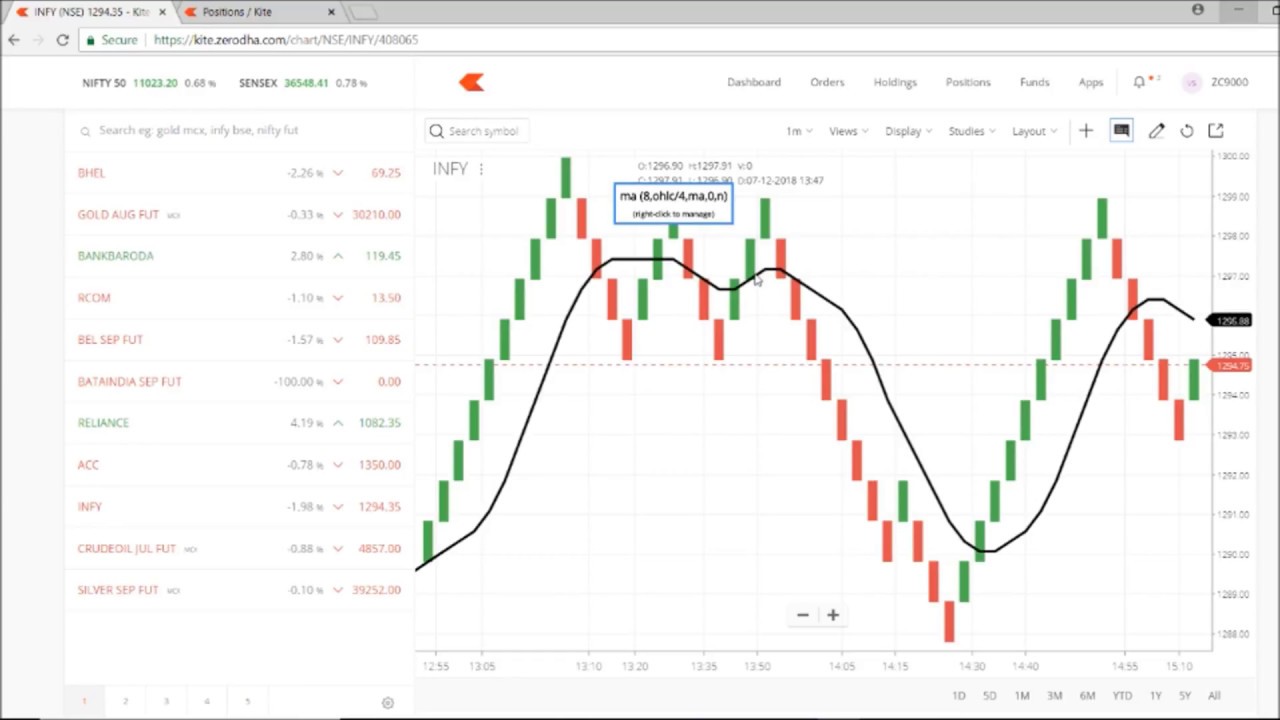Viewport: 1280px width, 720px height.
Task: Open the Display dropdown
Action: tap(908, 131)
